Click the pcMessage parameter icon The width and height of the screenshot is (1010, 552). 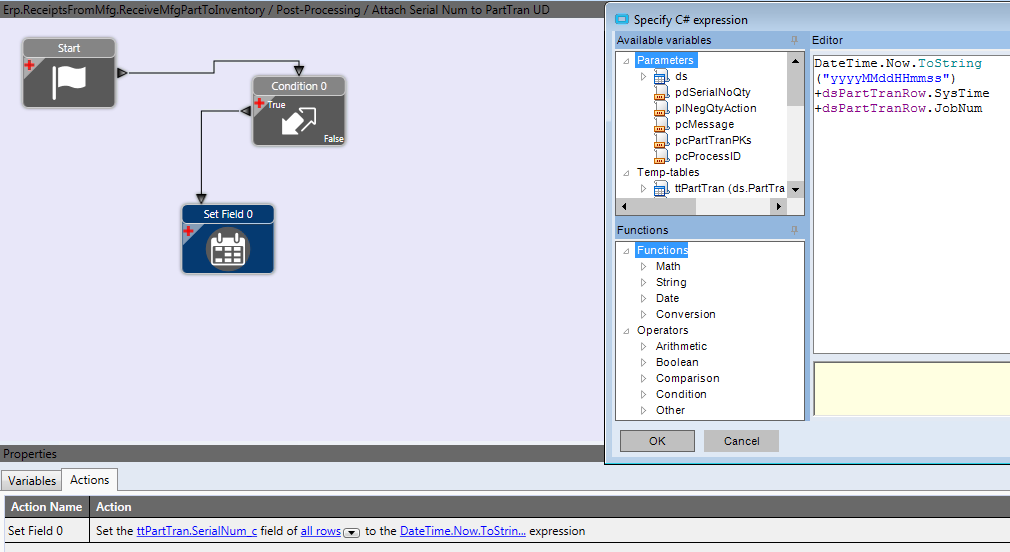(661, 125)
